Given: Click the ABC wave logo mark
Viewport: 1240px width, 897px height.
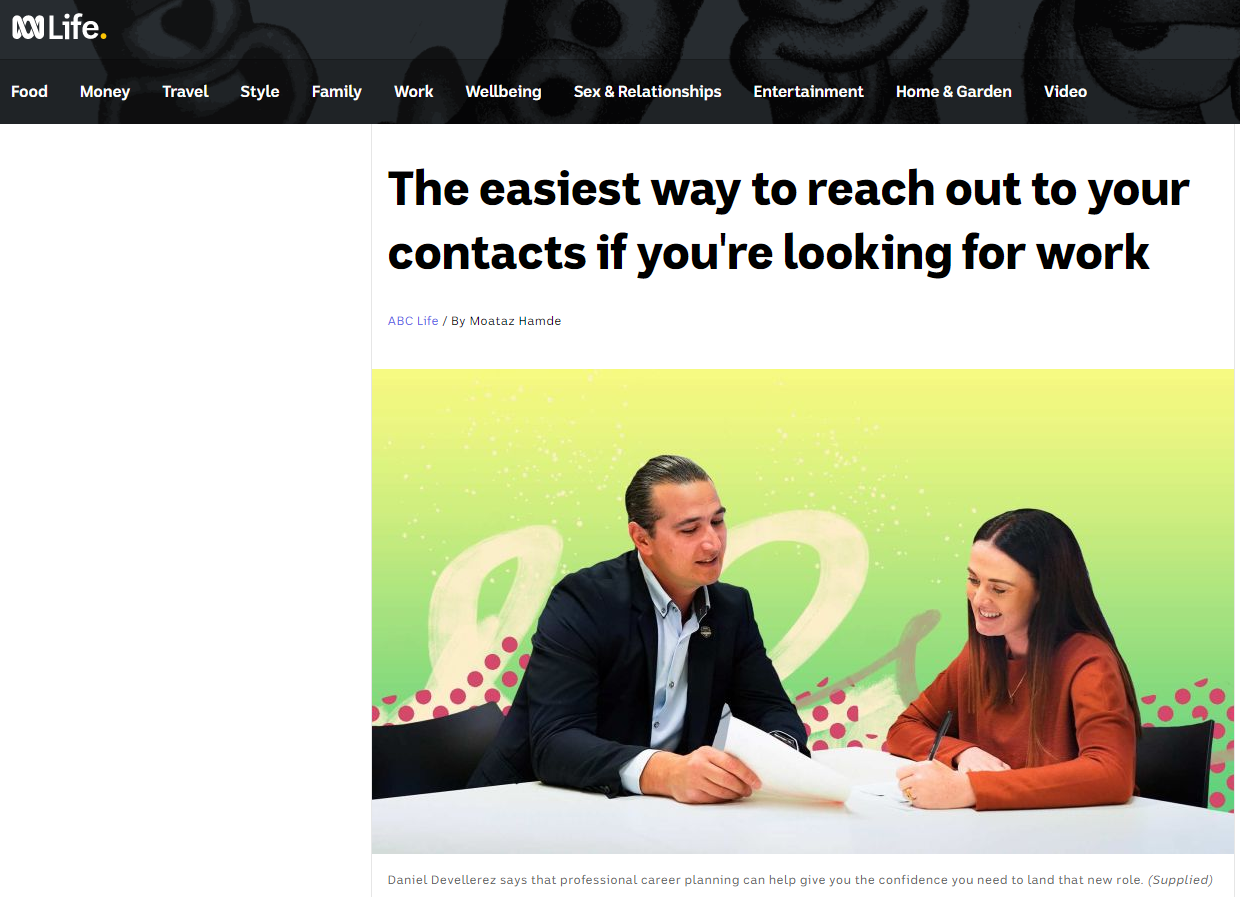Looking at the screenshot, I should click(x=28, y=28).
